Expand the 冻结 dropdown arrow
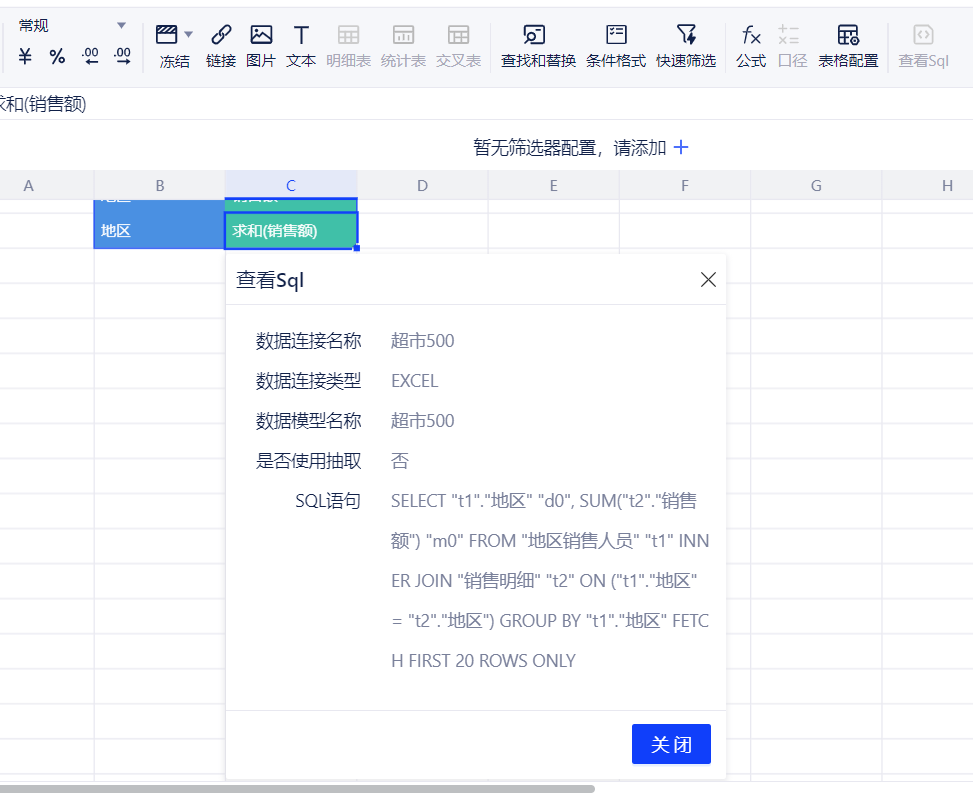Viewport: 973px width, 794px height. [190, 33]
